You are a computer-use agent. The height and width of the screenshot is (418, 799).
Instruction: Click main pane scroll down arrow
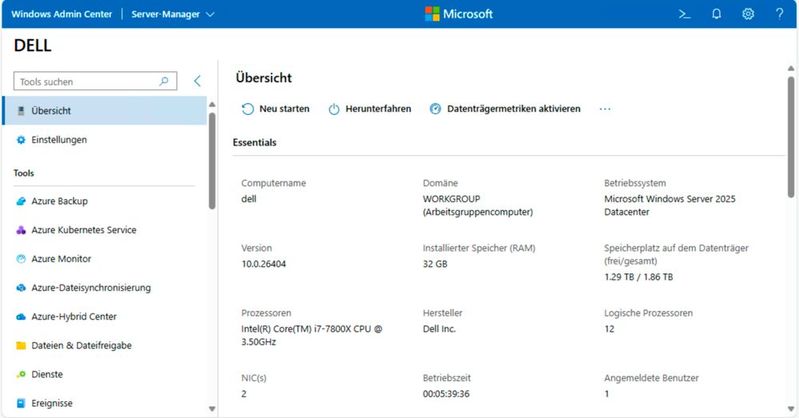791,409
